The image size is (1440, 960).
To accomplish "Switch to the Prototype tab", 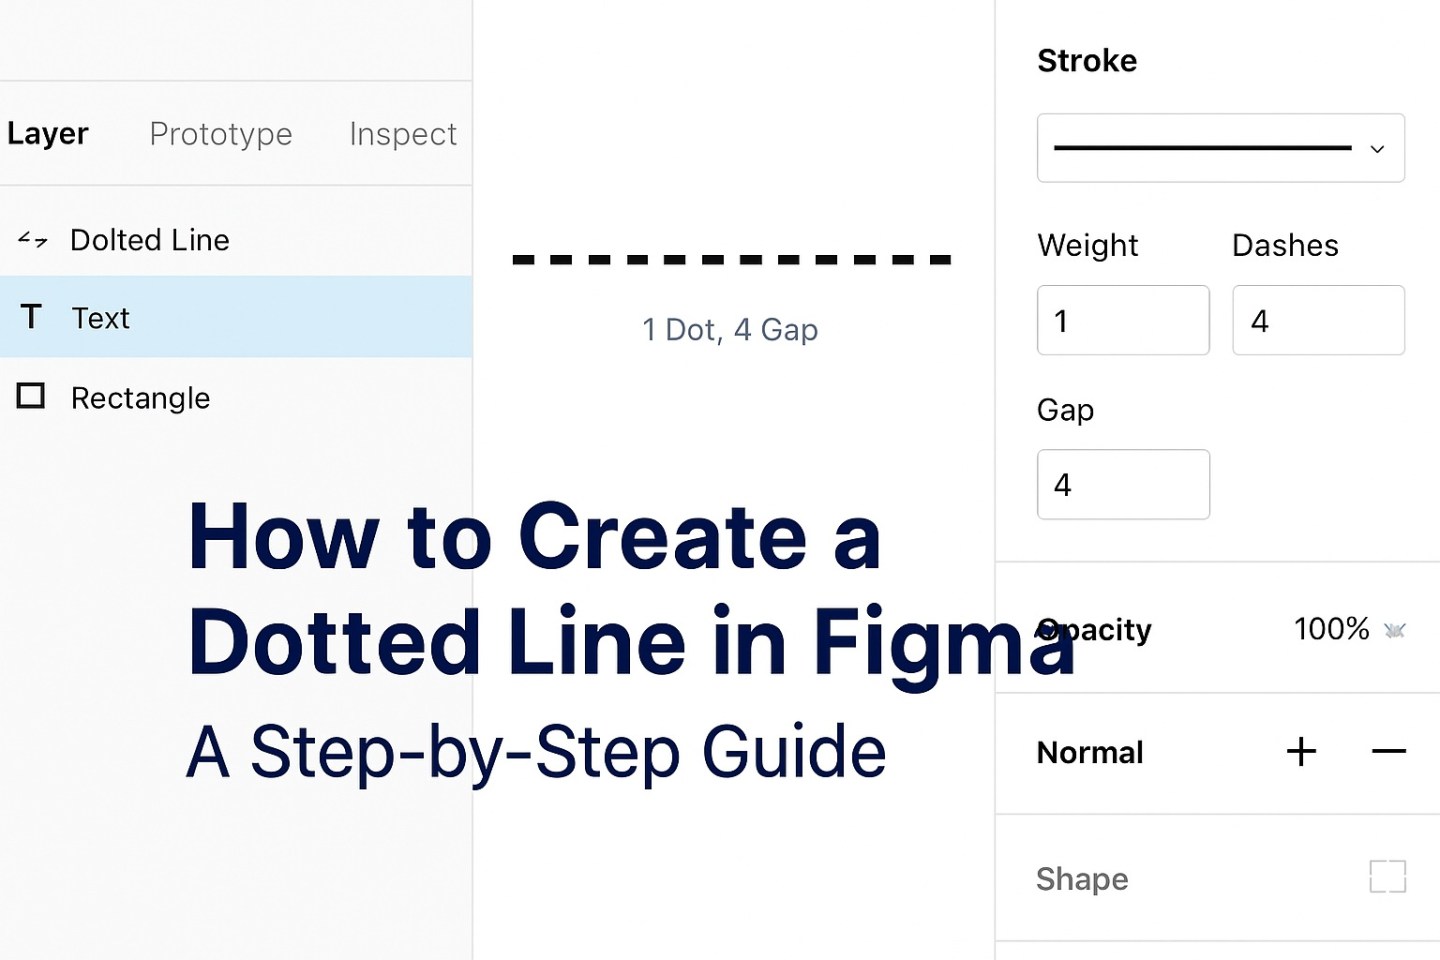I will (220, 133).
